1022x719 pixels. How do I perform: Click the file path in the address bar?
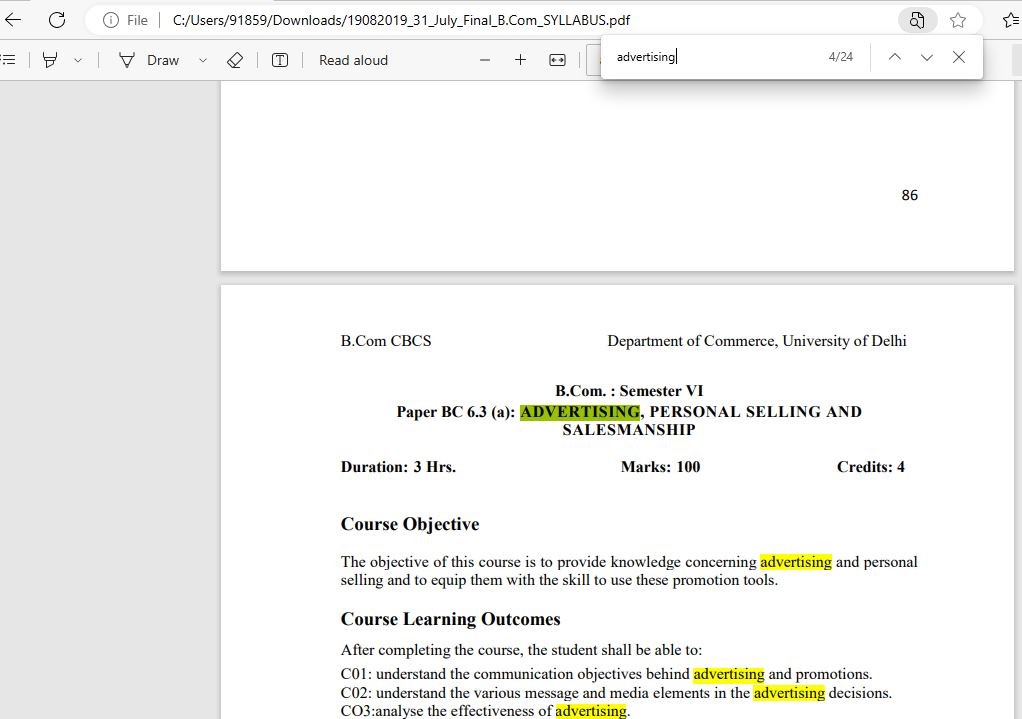tap(401, 20)
